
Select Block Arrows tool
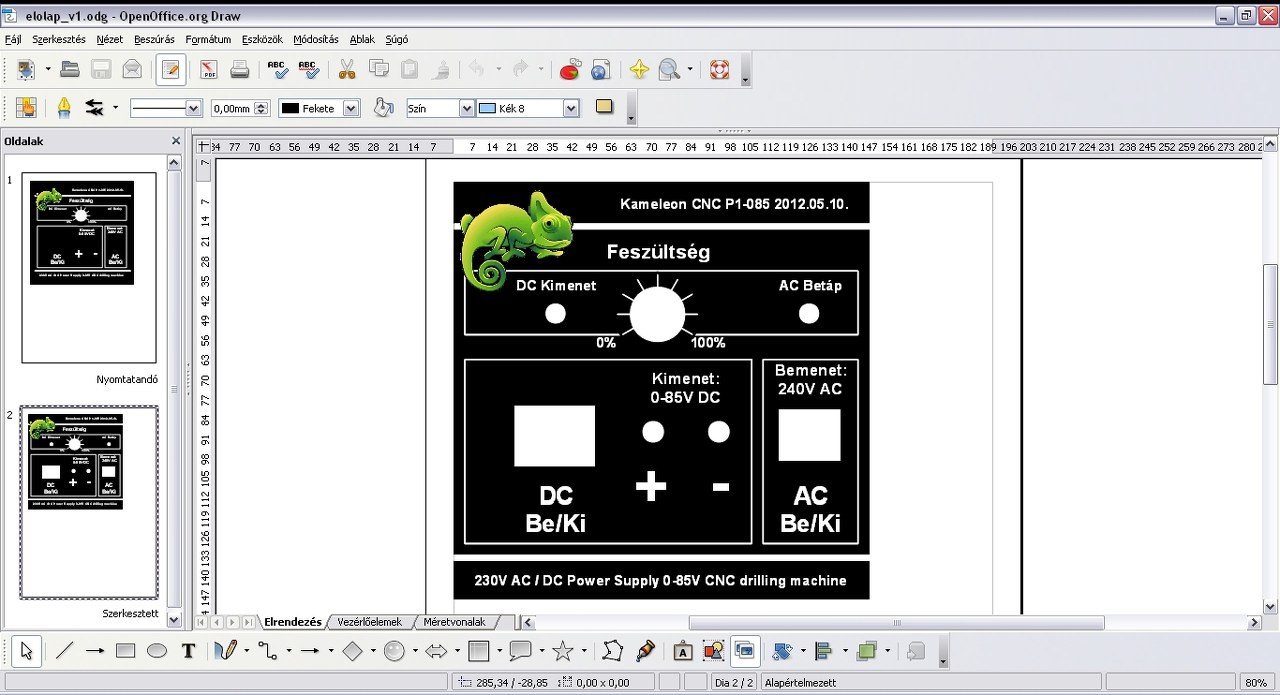pyautogui.click(x=436, y=651)
